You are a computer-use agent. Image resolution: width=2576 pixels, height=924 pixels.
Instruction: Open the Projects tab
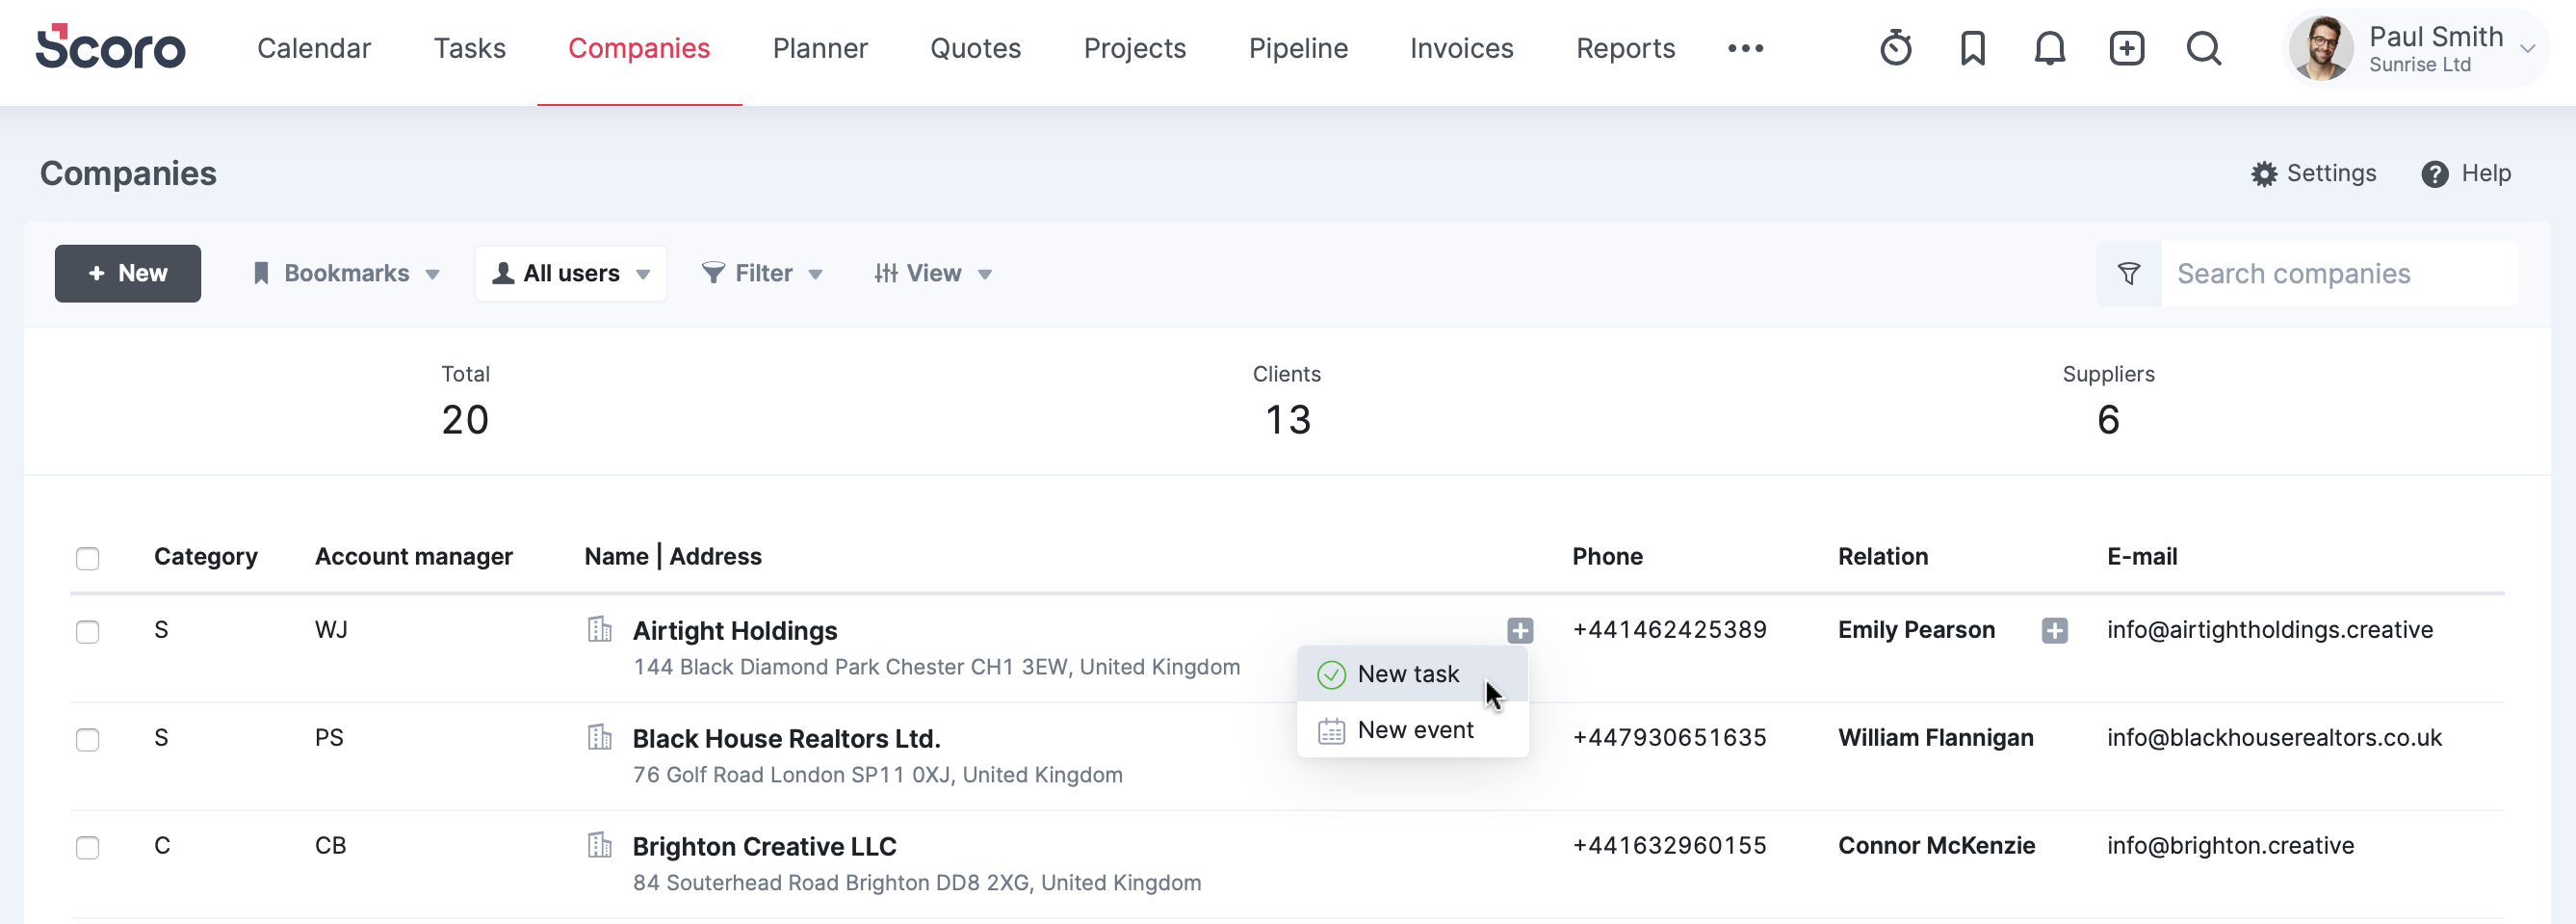[x=1134, y=48]
